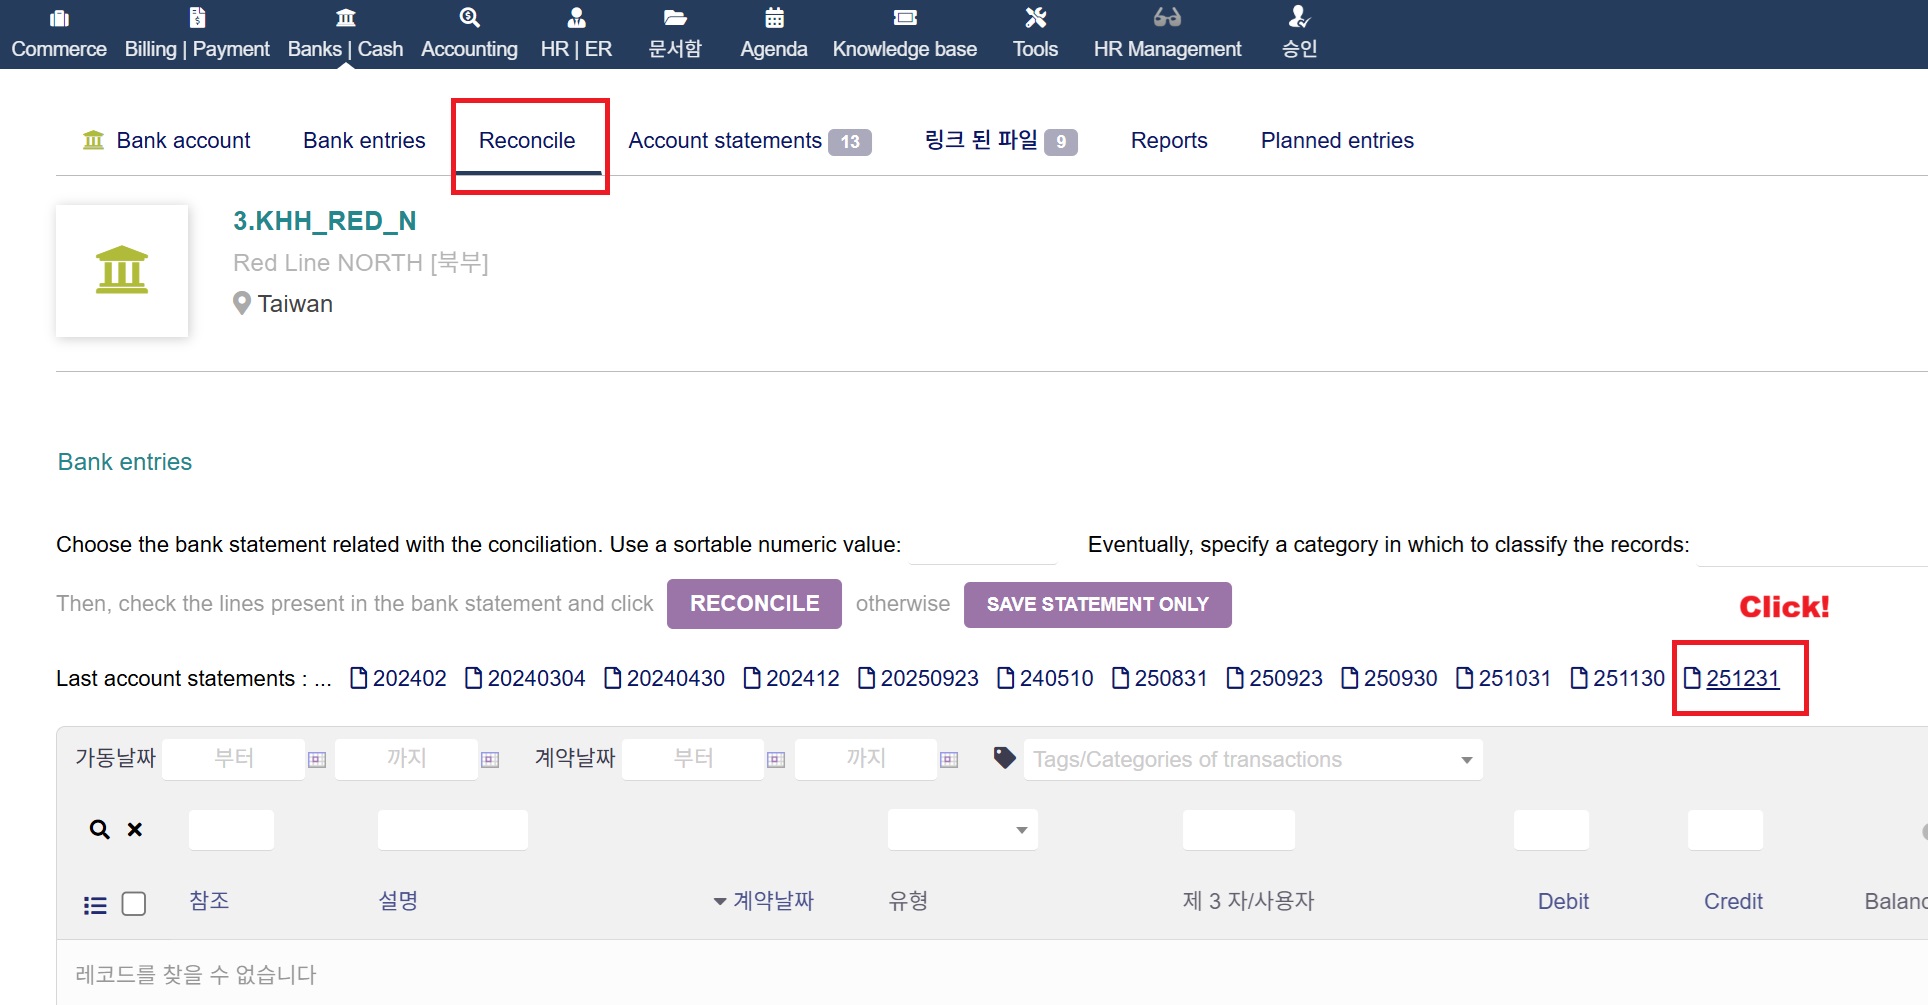The width and height of the screenshot is (1928, 1005).
Task: Switch to Account statements tab
Action: [725, 141]
